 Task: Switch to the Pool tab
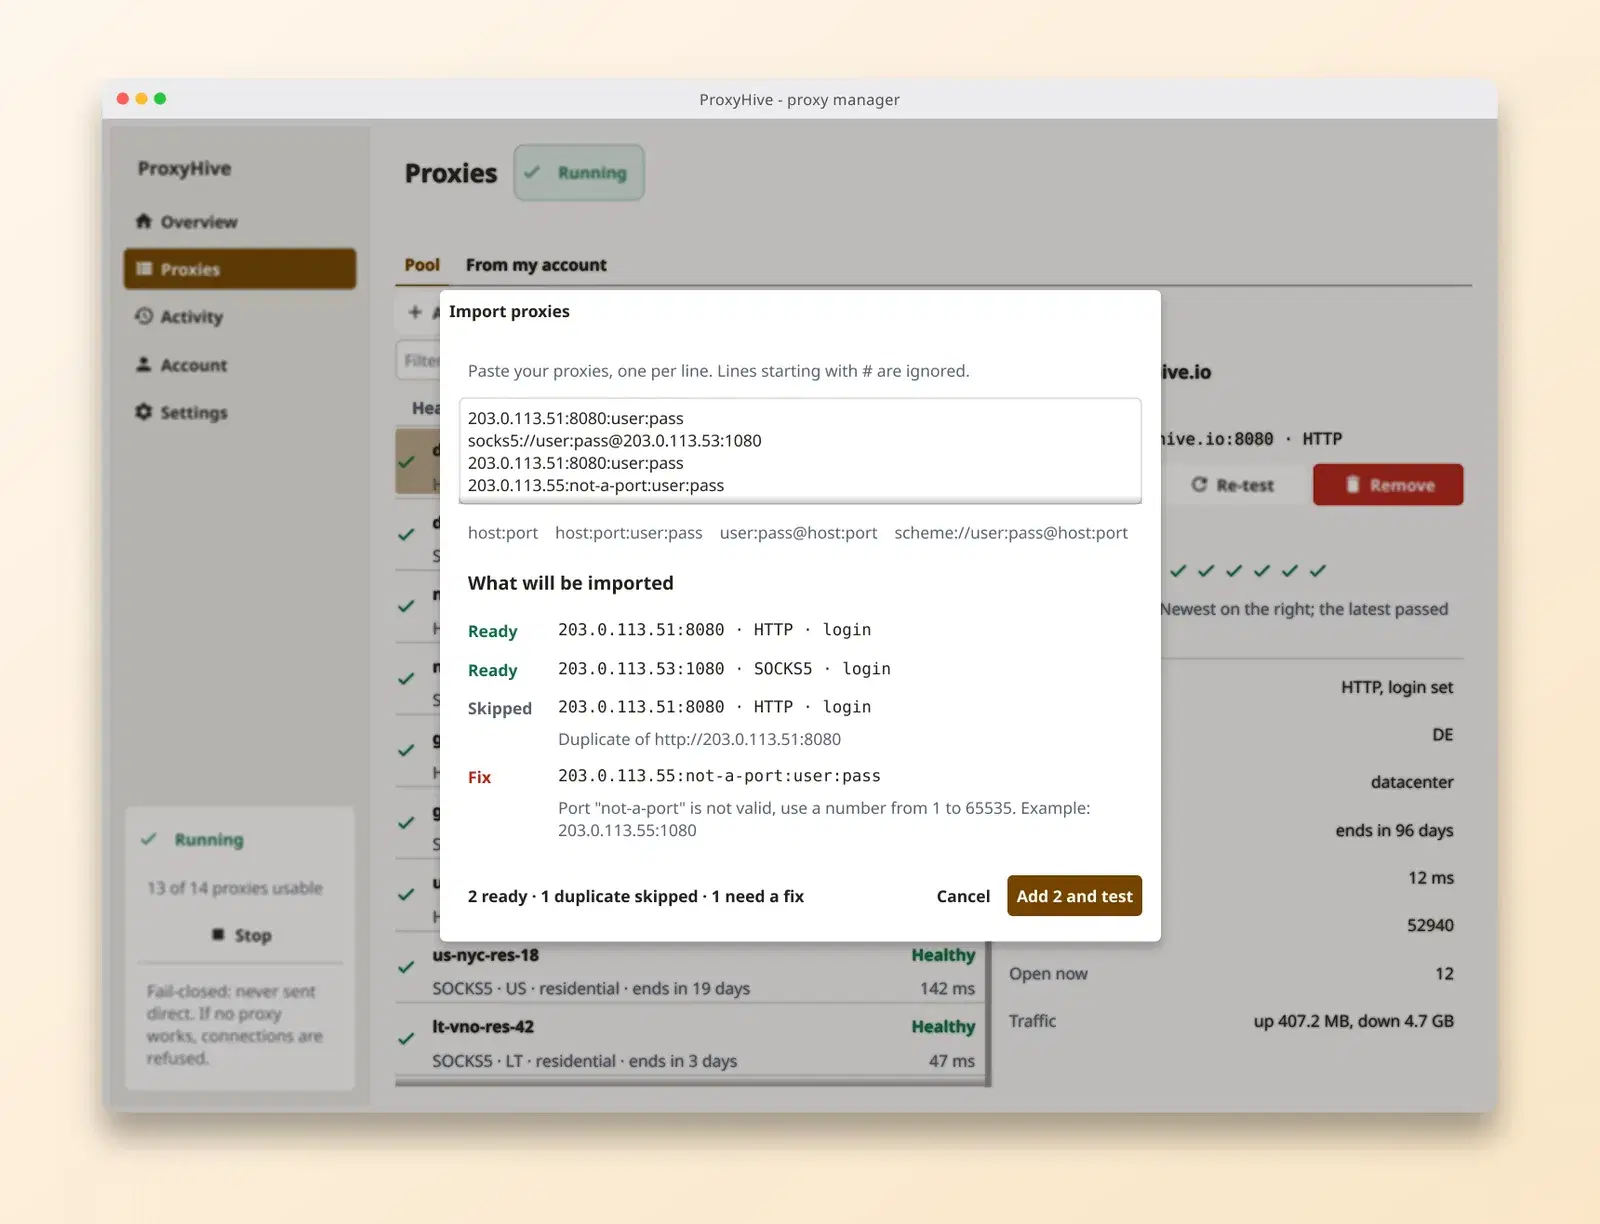[x=422, y=265]
